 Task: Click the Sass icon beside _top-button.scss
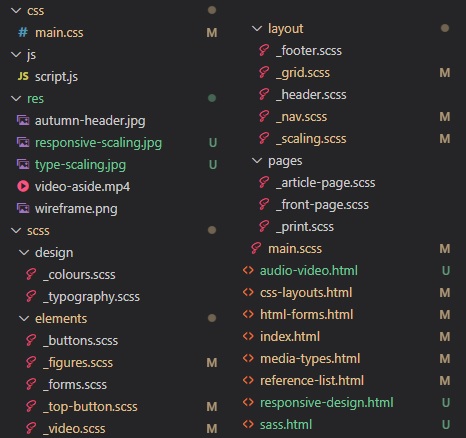pyautogui.click(x=31, y=406)
